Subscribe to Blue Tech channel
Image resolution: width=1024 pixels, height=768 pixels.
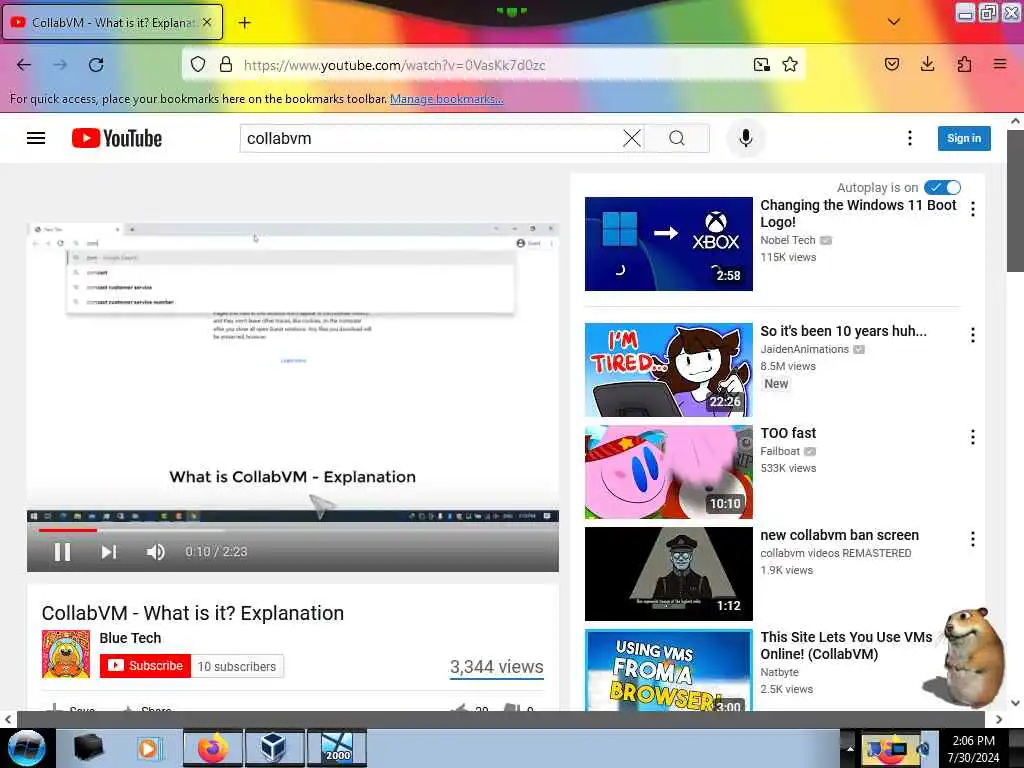coord(145,666)
